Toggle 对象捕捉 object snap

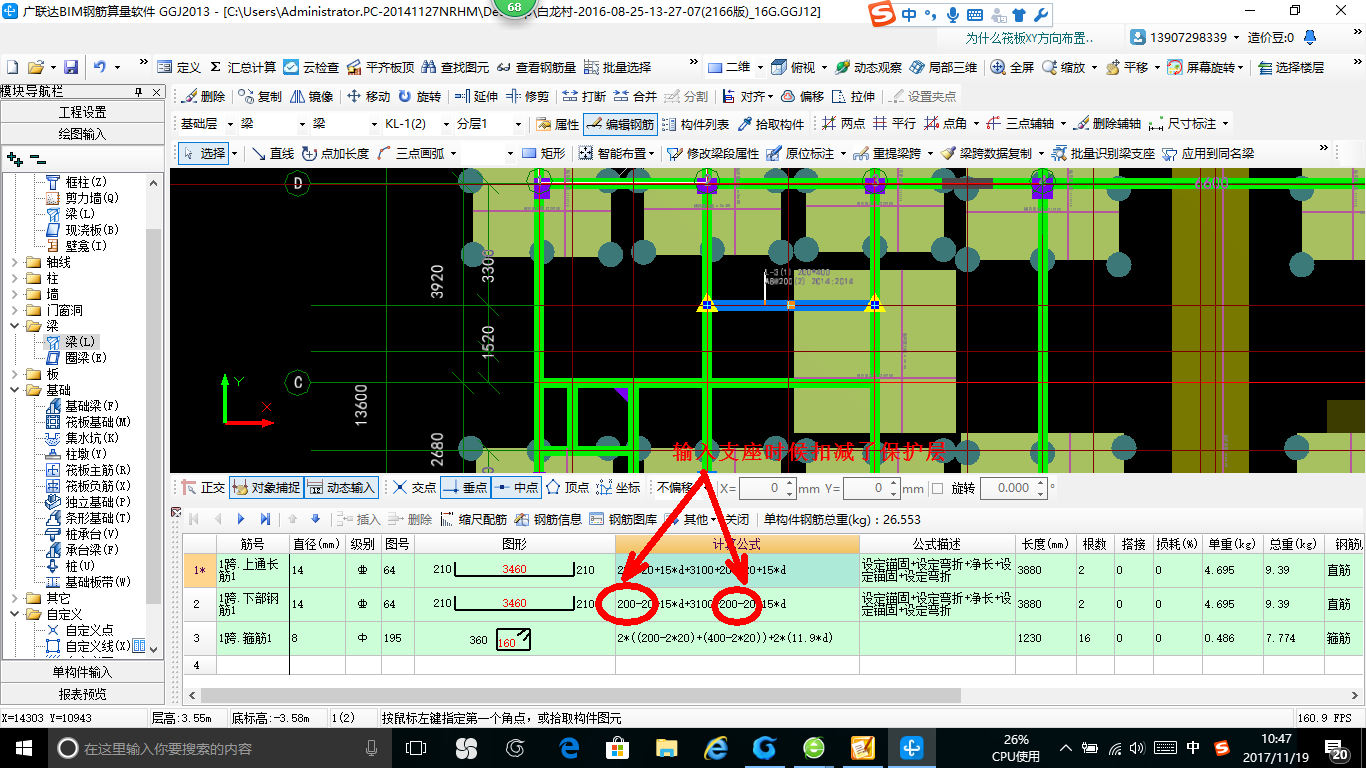coord(266,487)
